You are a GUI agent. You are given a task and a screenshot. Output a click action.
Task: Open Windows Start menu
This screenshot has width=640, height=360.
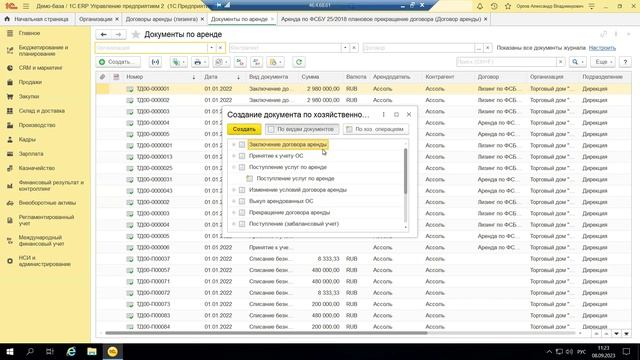(x=10, y=351)
